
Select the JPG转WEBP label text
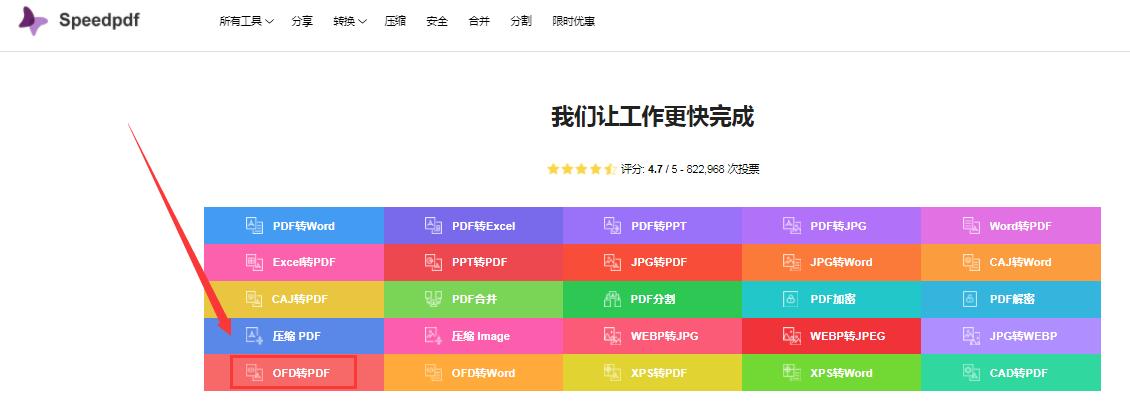(x=1023, y=335)
